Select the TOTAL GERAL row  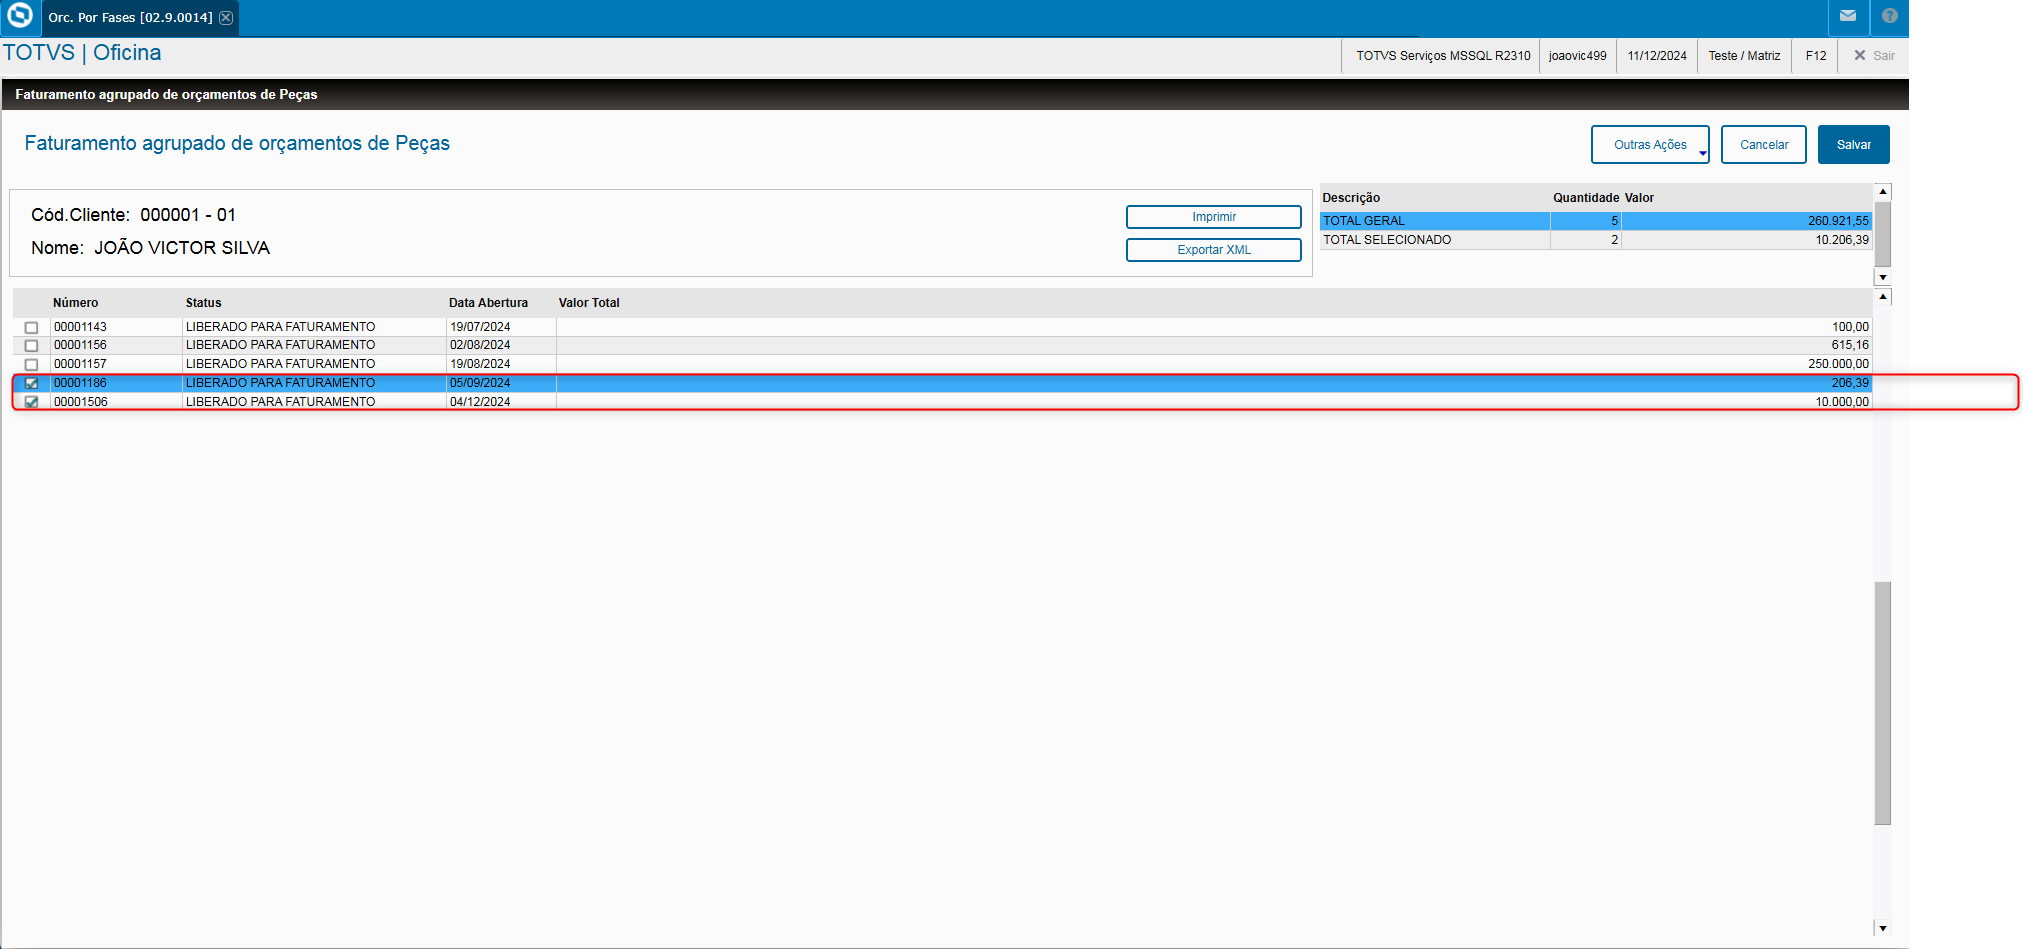tap(1596, 221)
